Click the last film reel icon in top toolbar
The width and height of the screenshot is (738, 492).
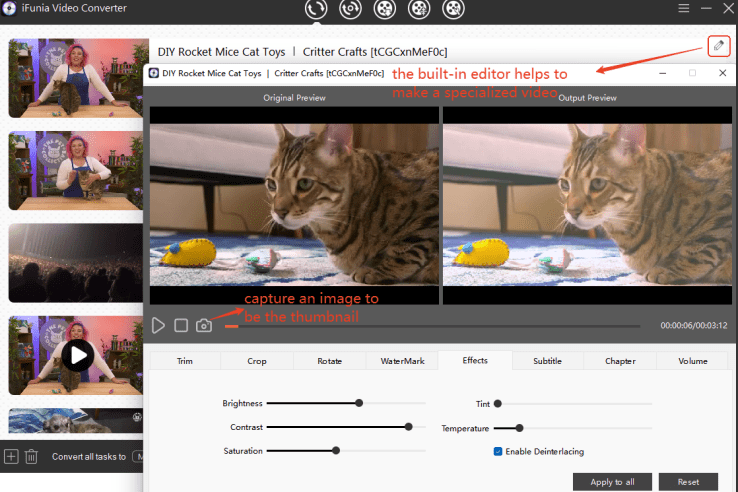tap(453, 10)
